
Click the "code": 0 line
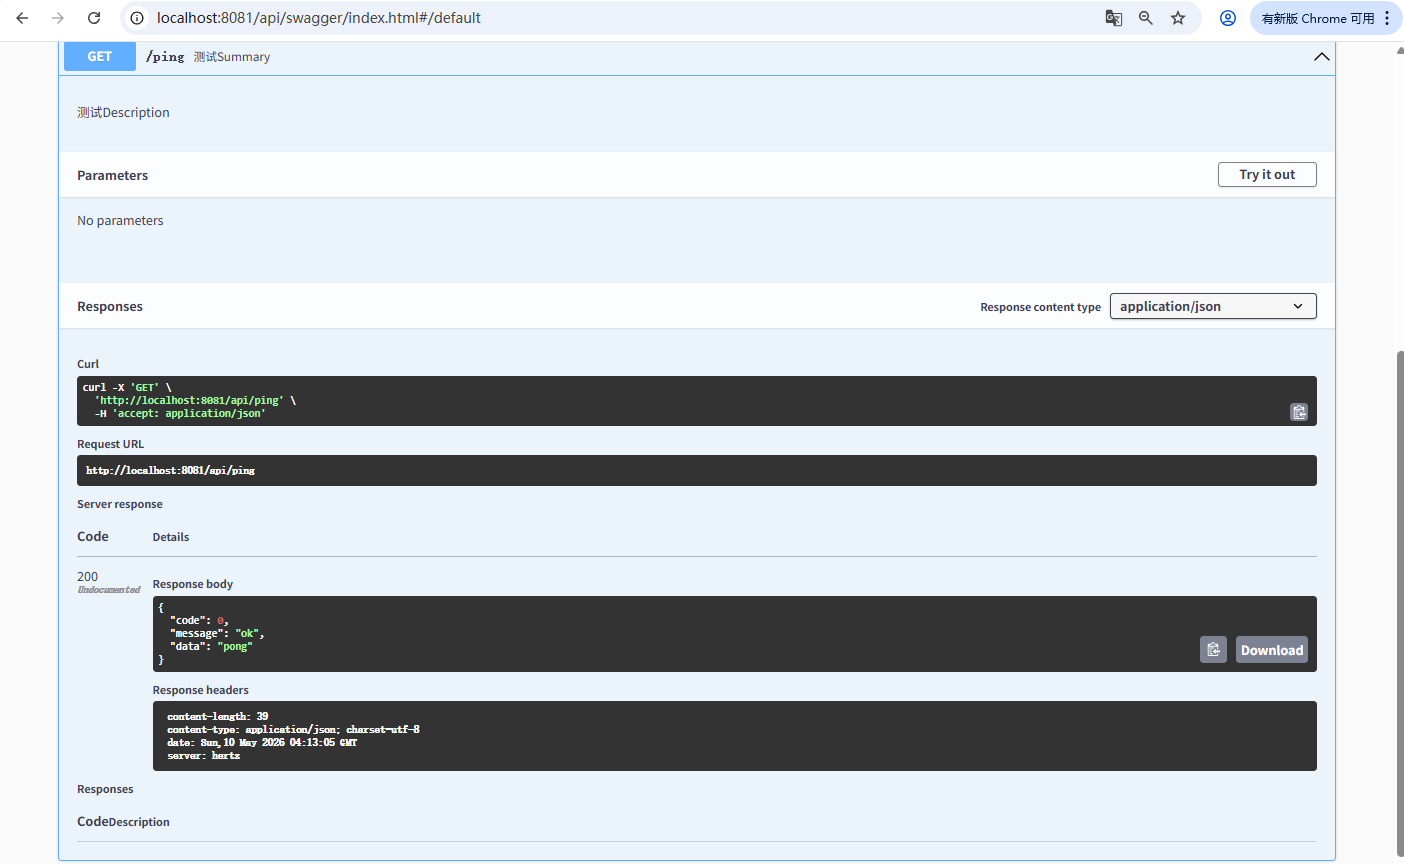pos(199,620)
